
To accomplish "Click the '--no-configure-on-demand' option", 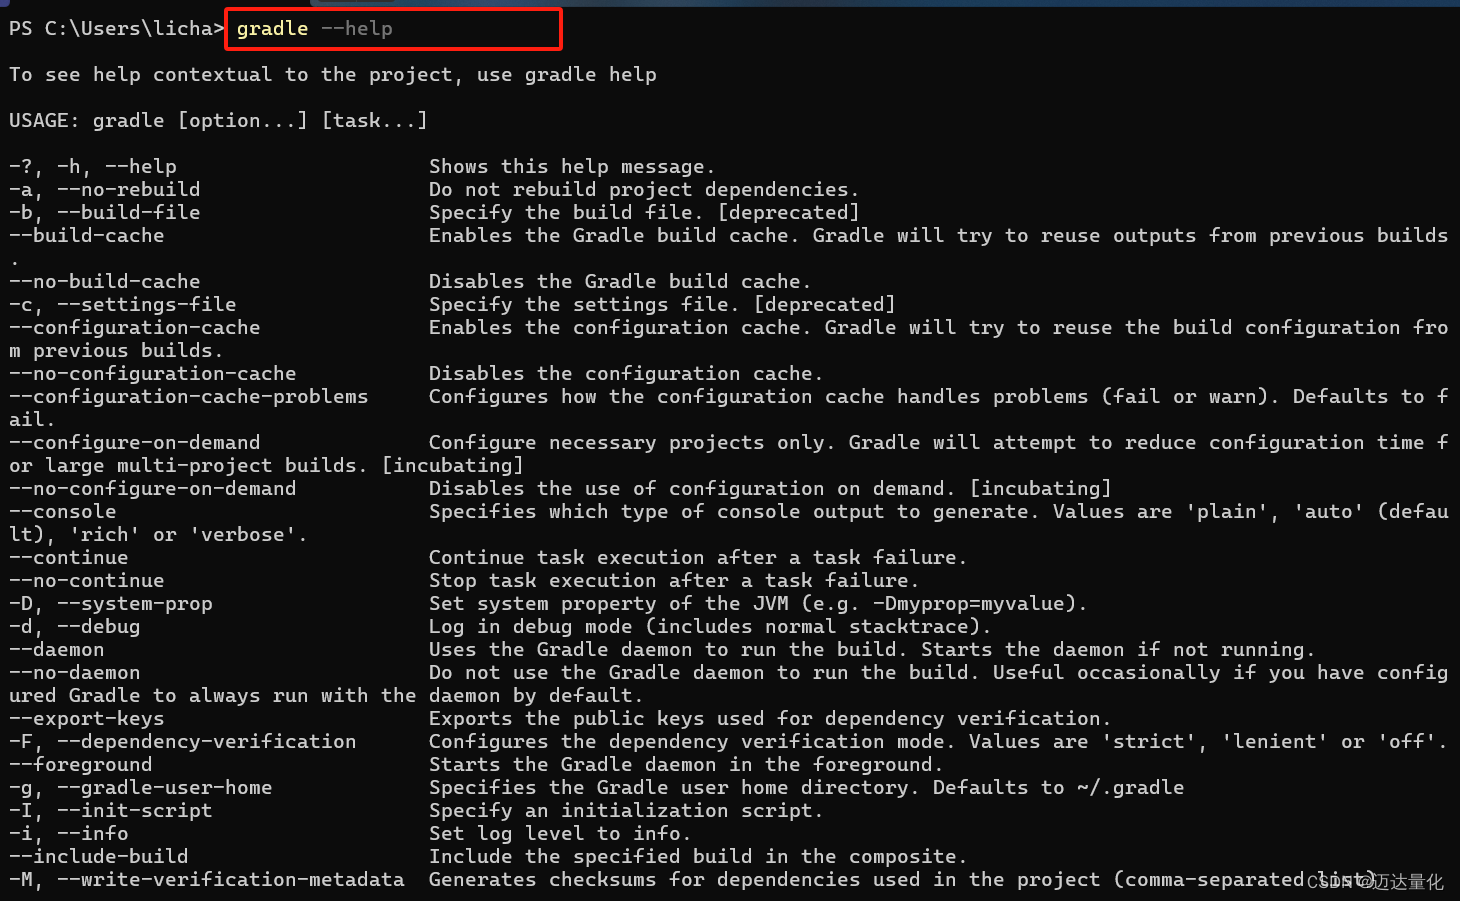I will pyautogui.click(x=153, y=489).
